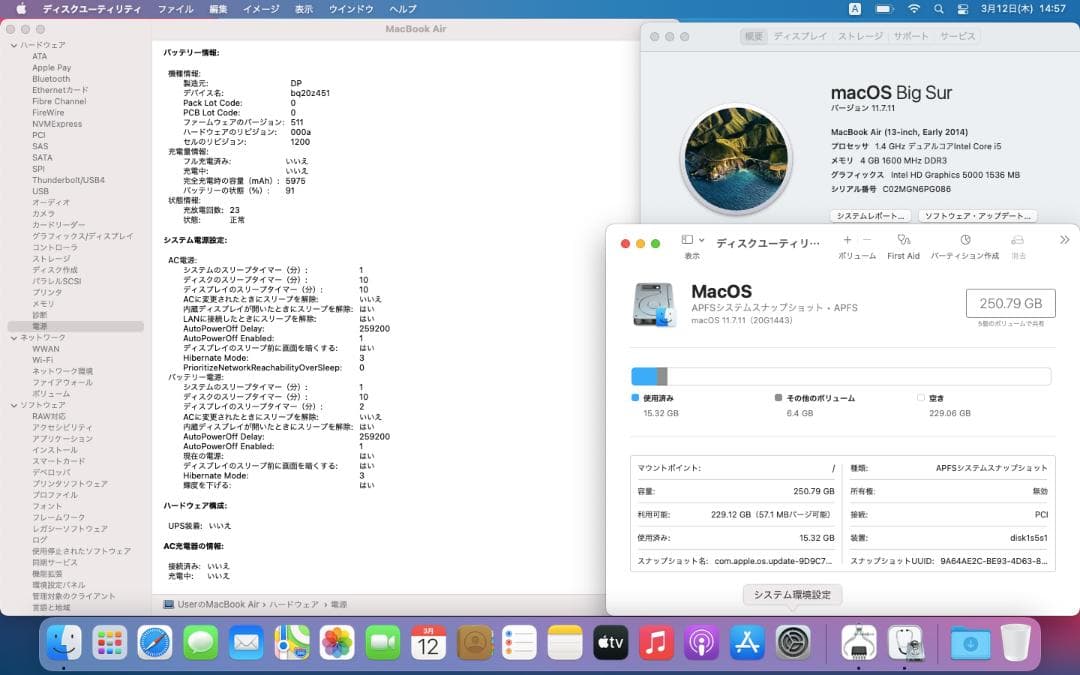1080x675 pixels.
Task: Remove volume with minus icon
Action: coord(867,240)
